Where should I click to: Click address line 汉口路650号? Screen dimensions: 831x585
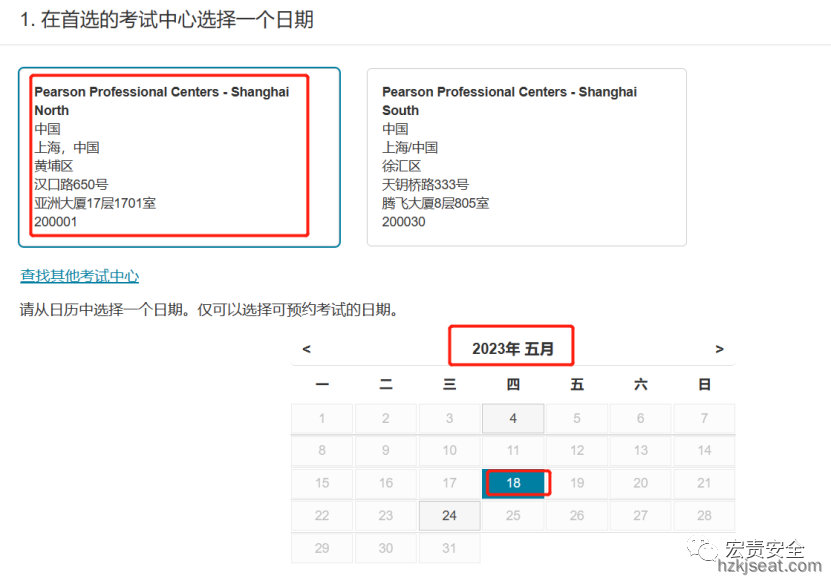click(71, 184)
